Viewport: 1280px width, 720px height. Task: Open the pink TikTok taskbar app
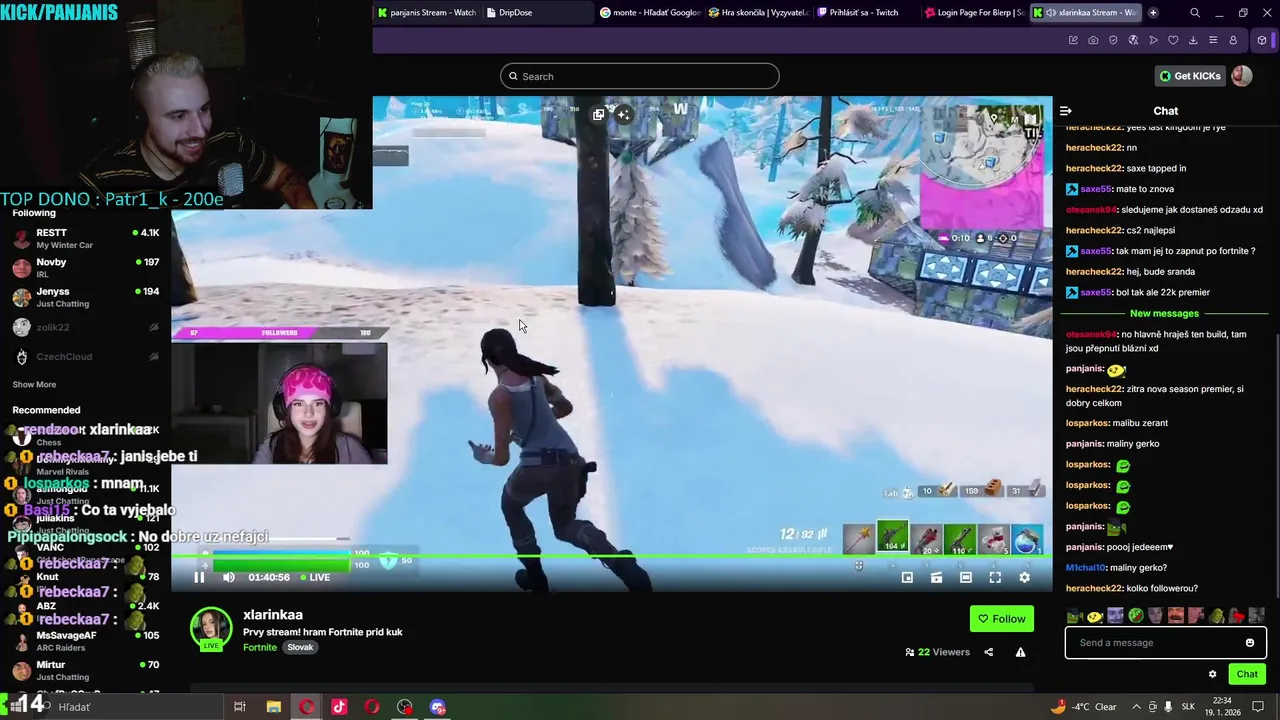tap(339, 707)
